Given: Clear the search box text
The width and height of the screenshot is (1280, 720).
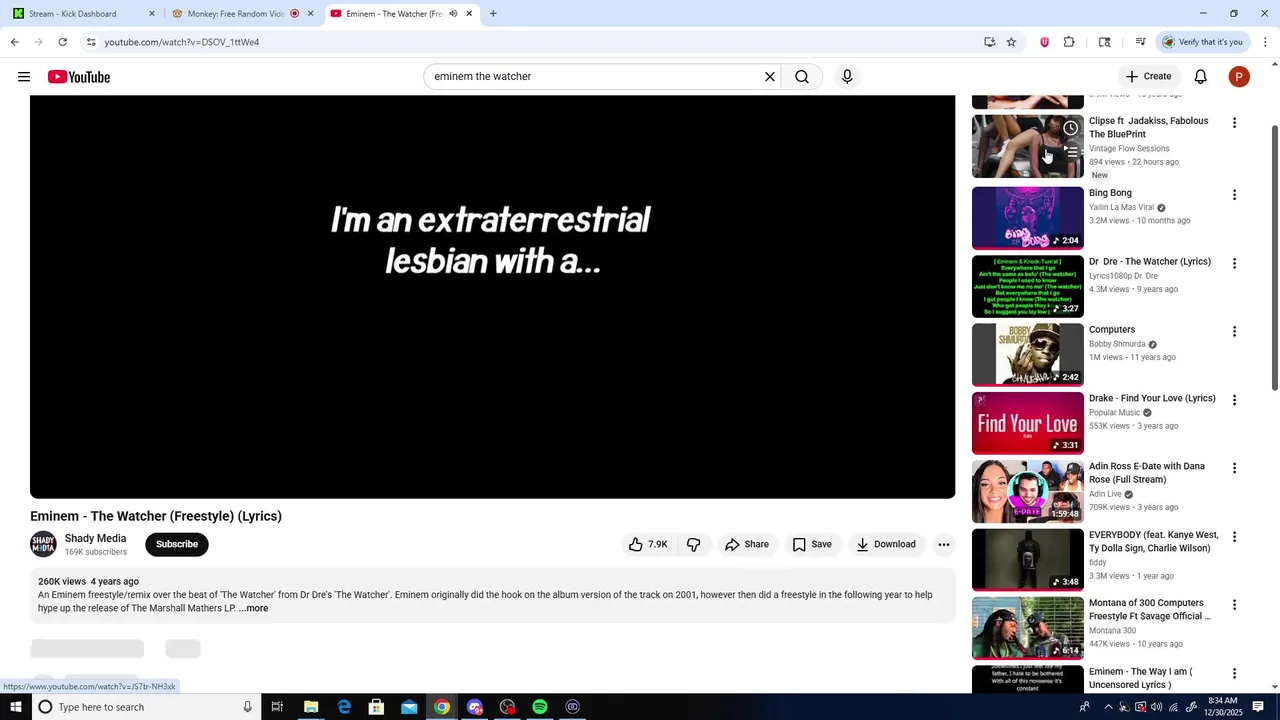Looking at the screenshot, I should click(770, 77).
